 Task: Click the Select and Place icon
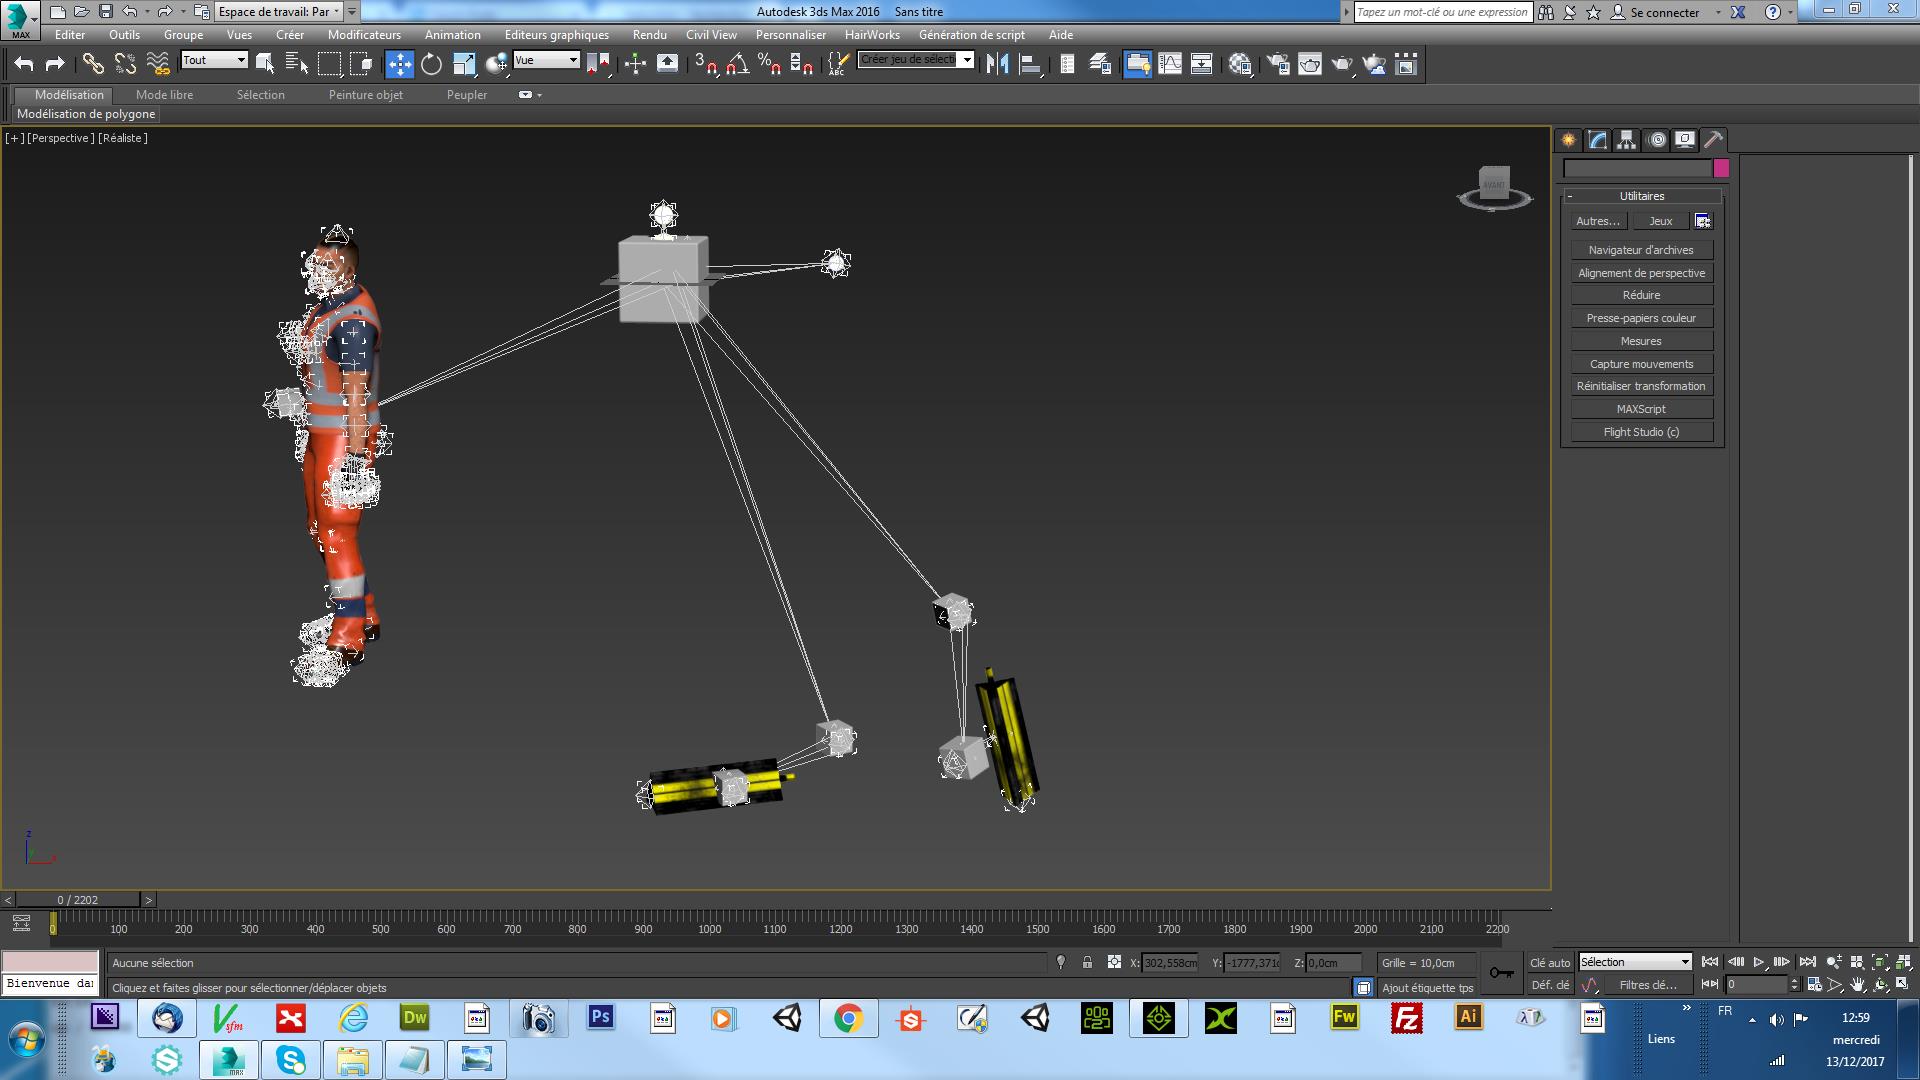(x=496, y=64)
